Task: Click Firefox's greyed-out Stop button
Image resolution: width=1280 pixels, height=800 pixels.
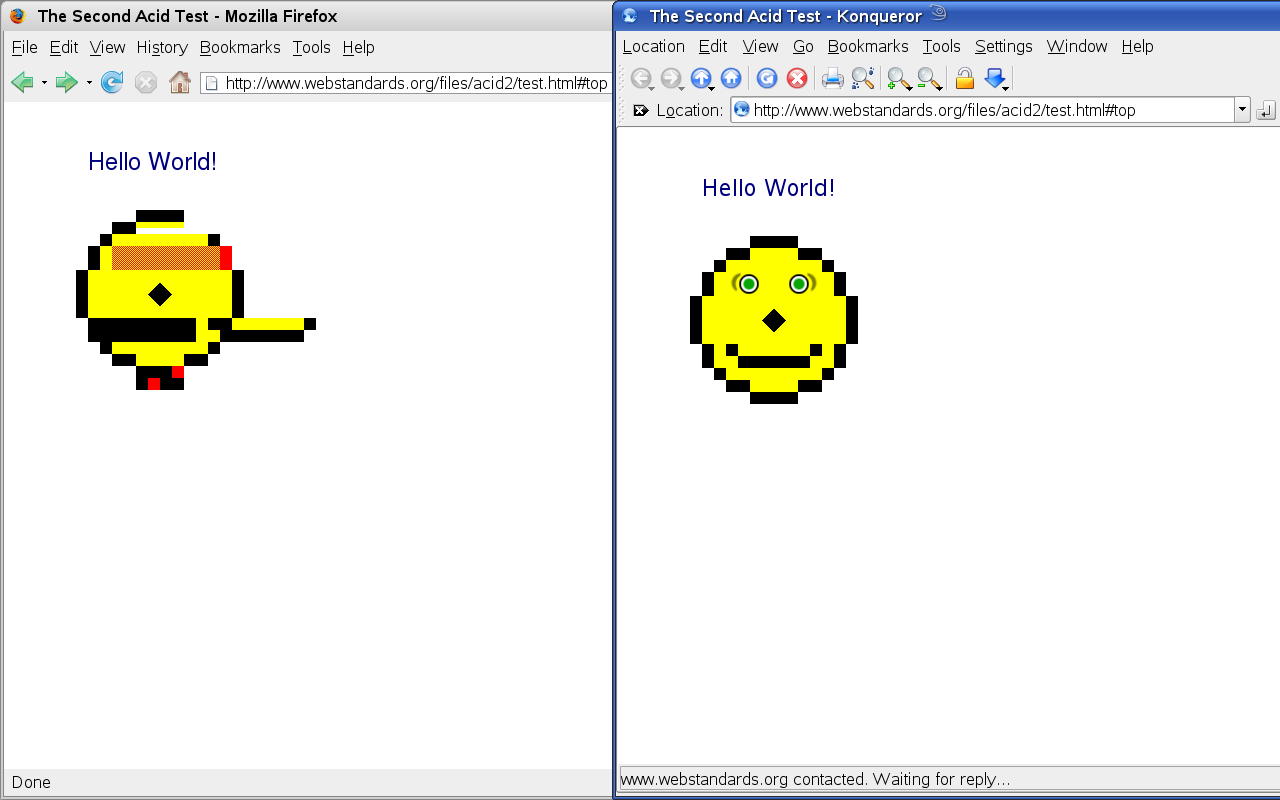Action: [x=146, y=82]
